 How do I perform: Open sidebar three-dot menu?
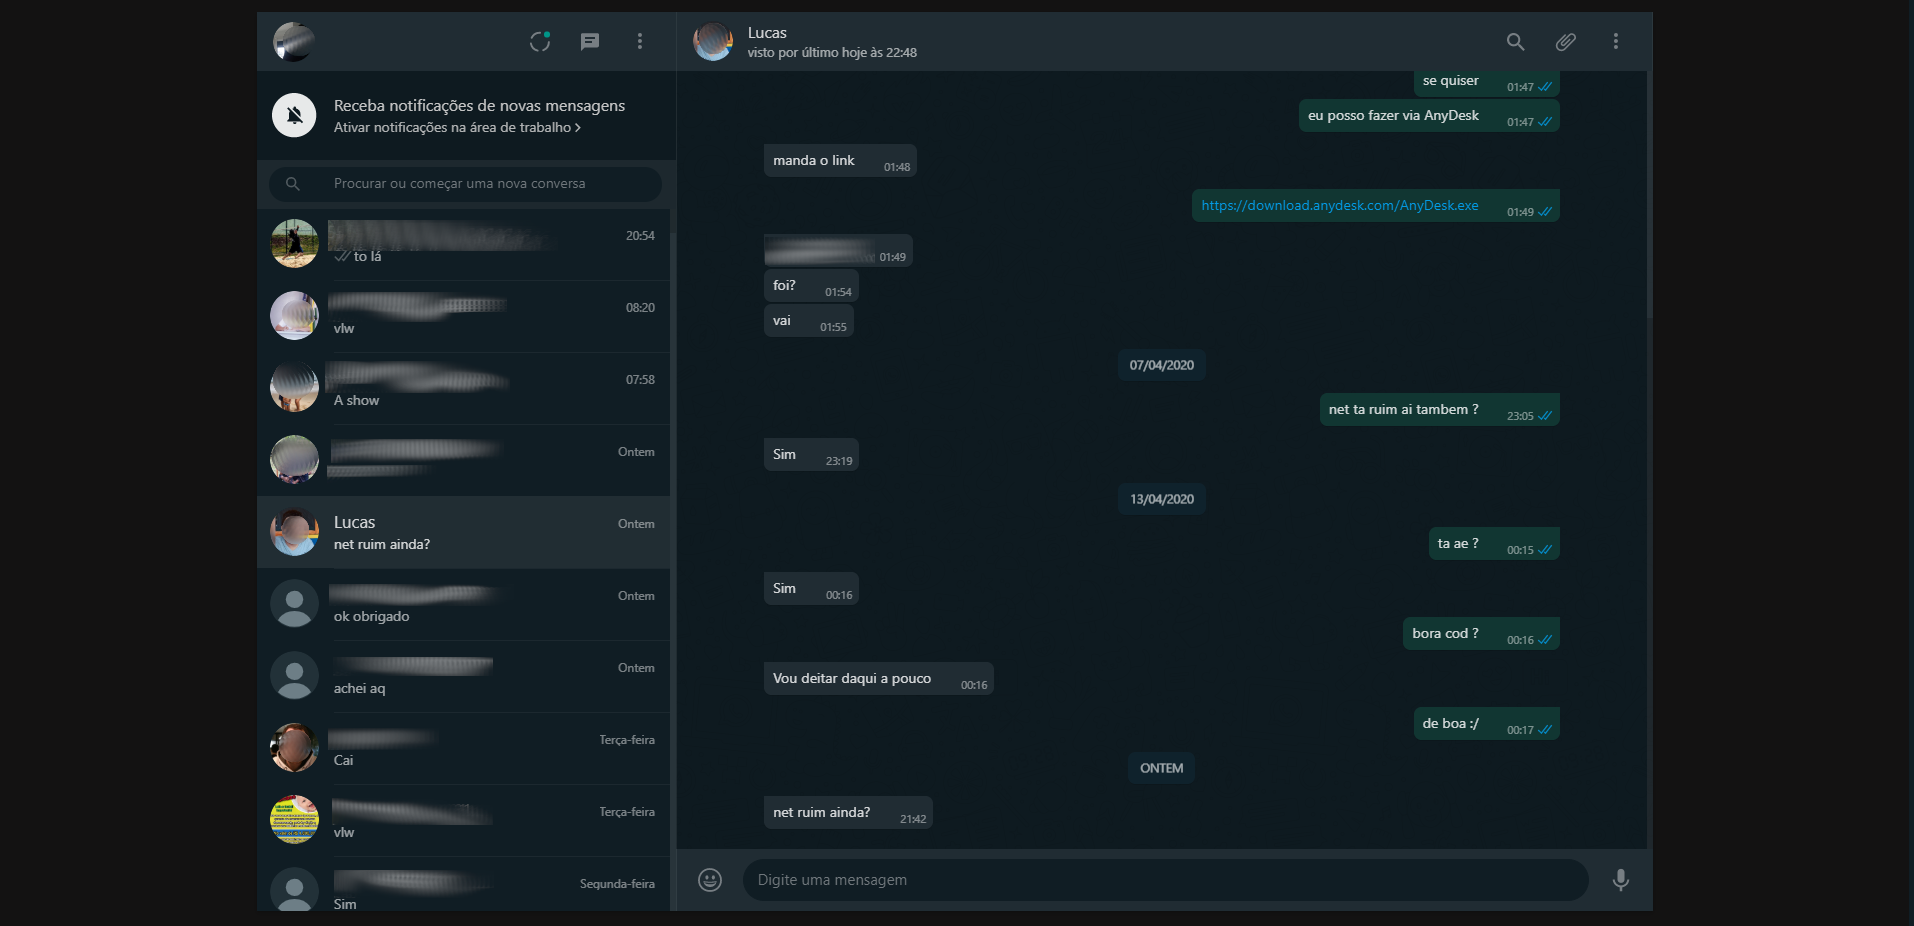tap(640, 41)
